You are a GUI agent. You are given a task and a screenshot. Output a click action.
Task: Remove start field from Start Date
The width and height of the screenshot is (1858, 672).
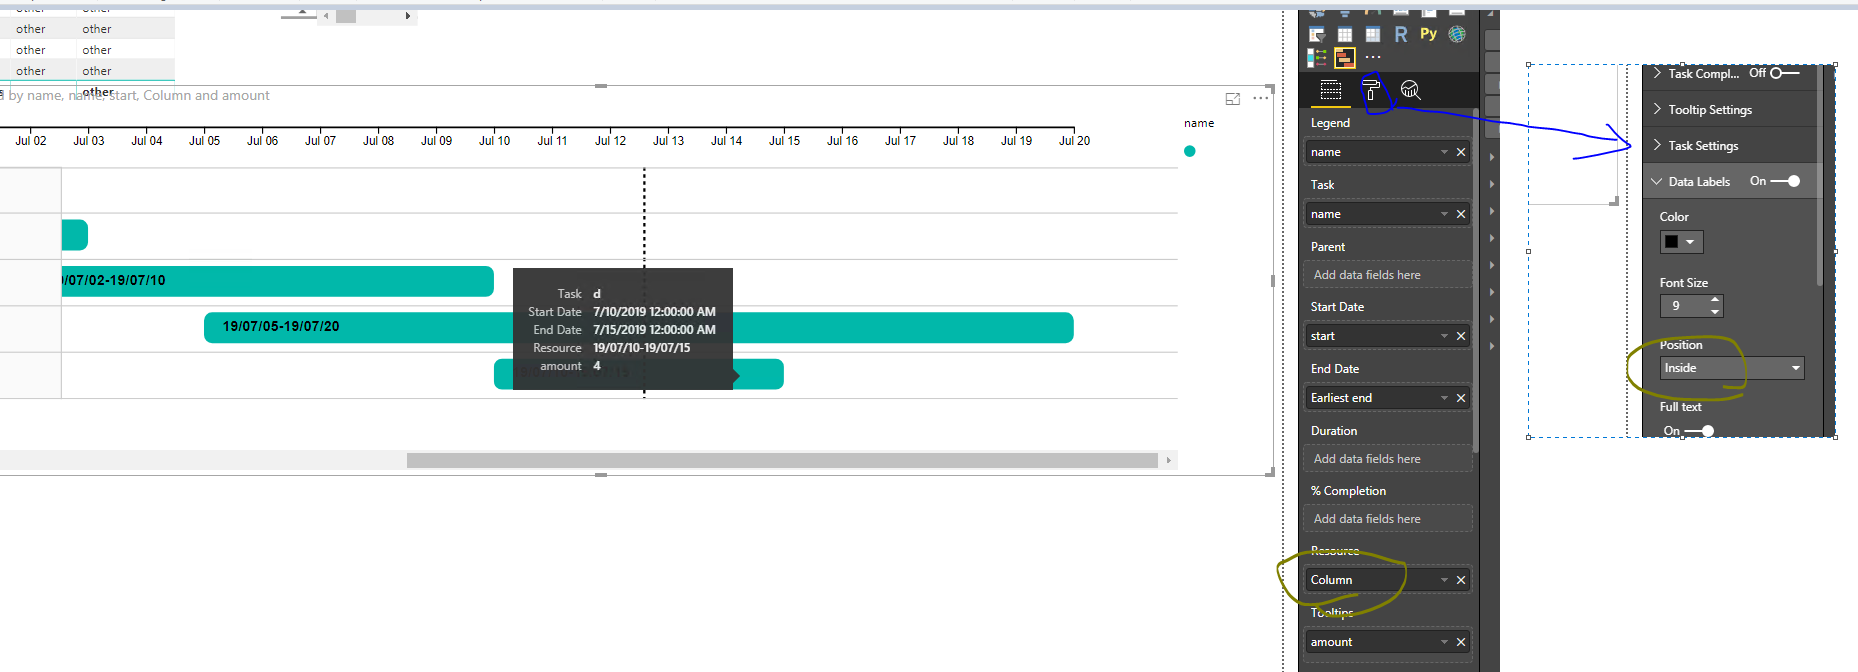[1461, 336]
